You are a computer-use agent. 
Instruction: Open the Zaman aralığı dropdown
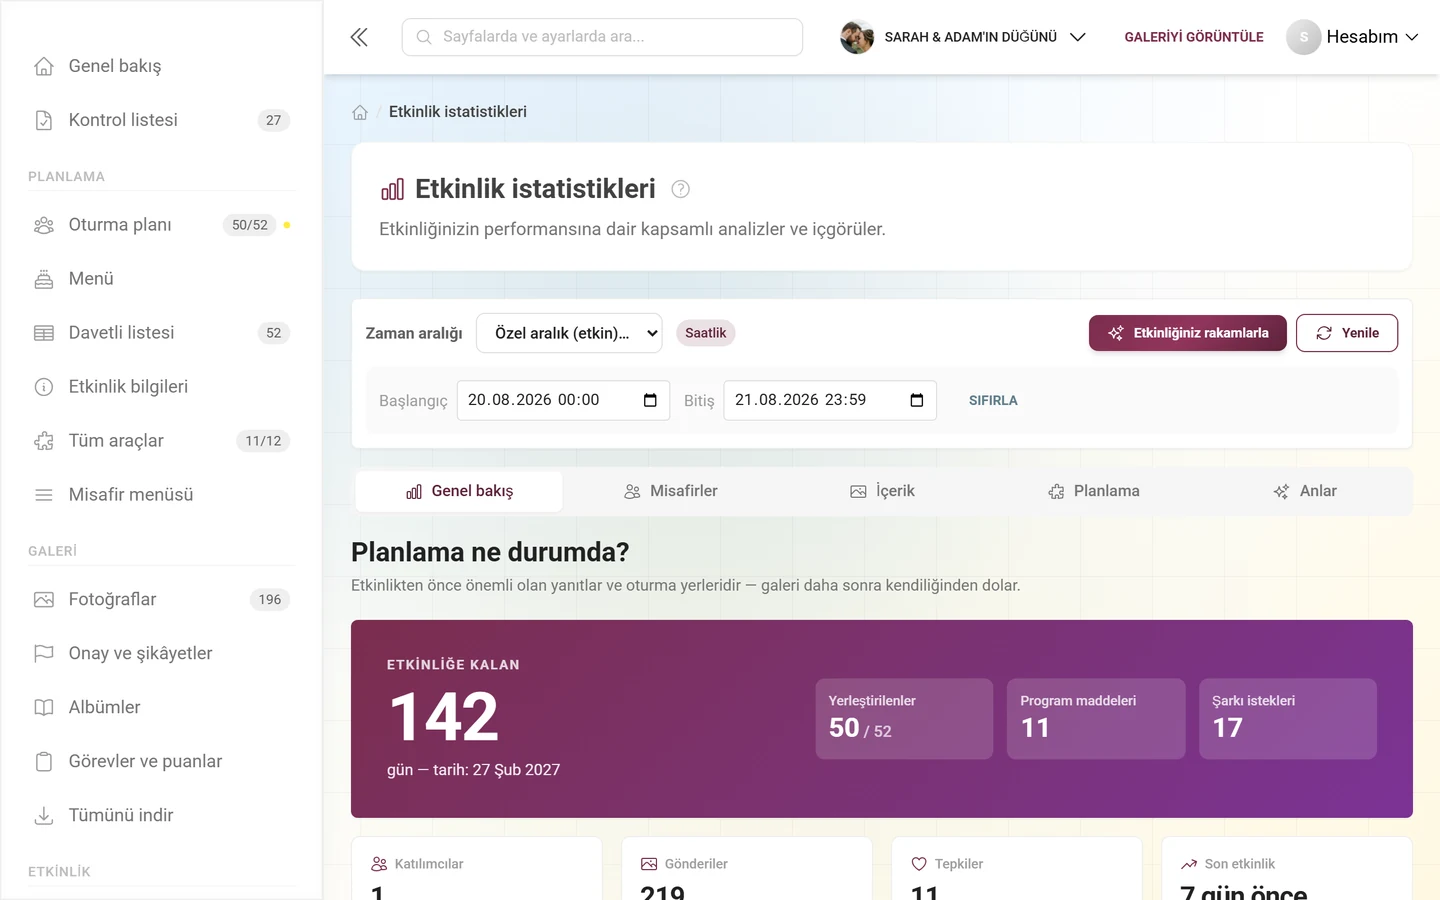[569, 333]
